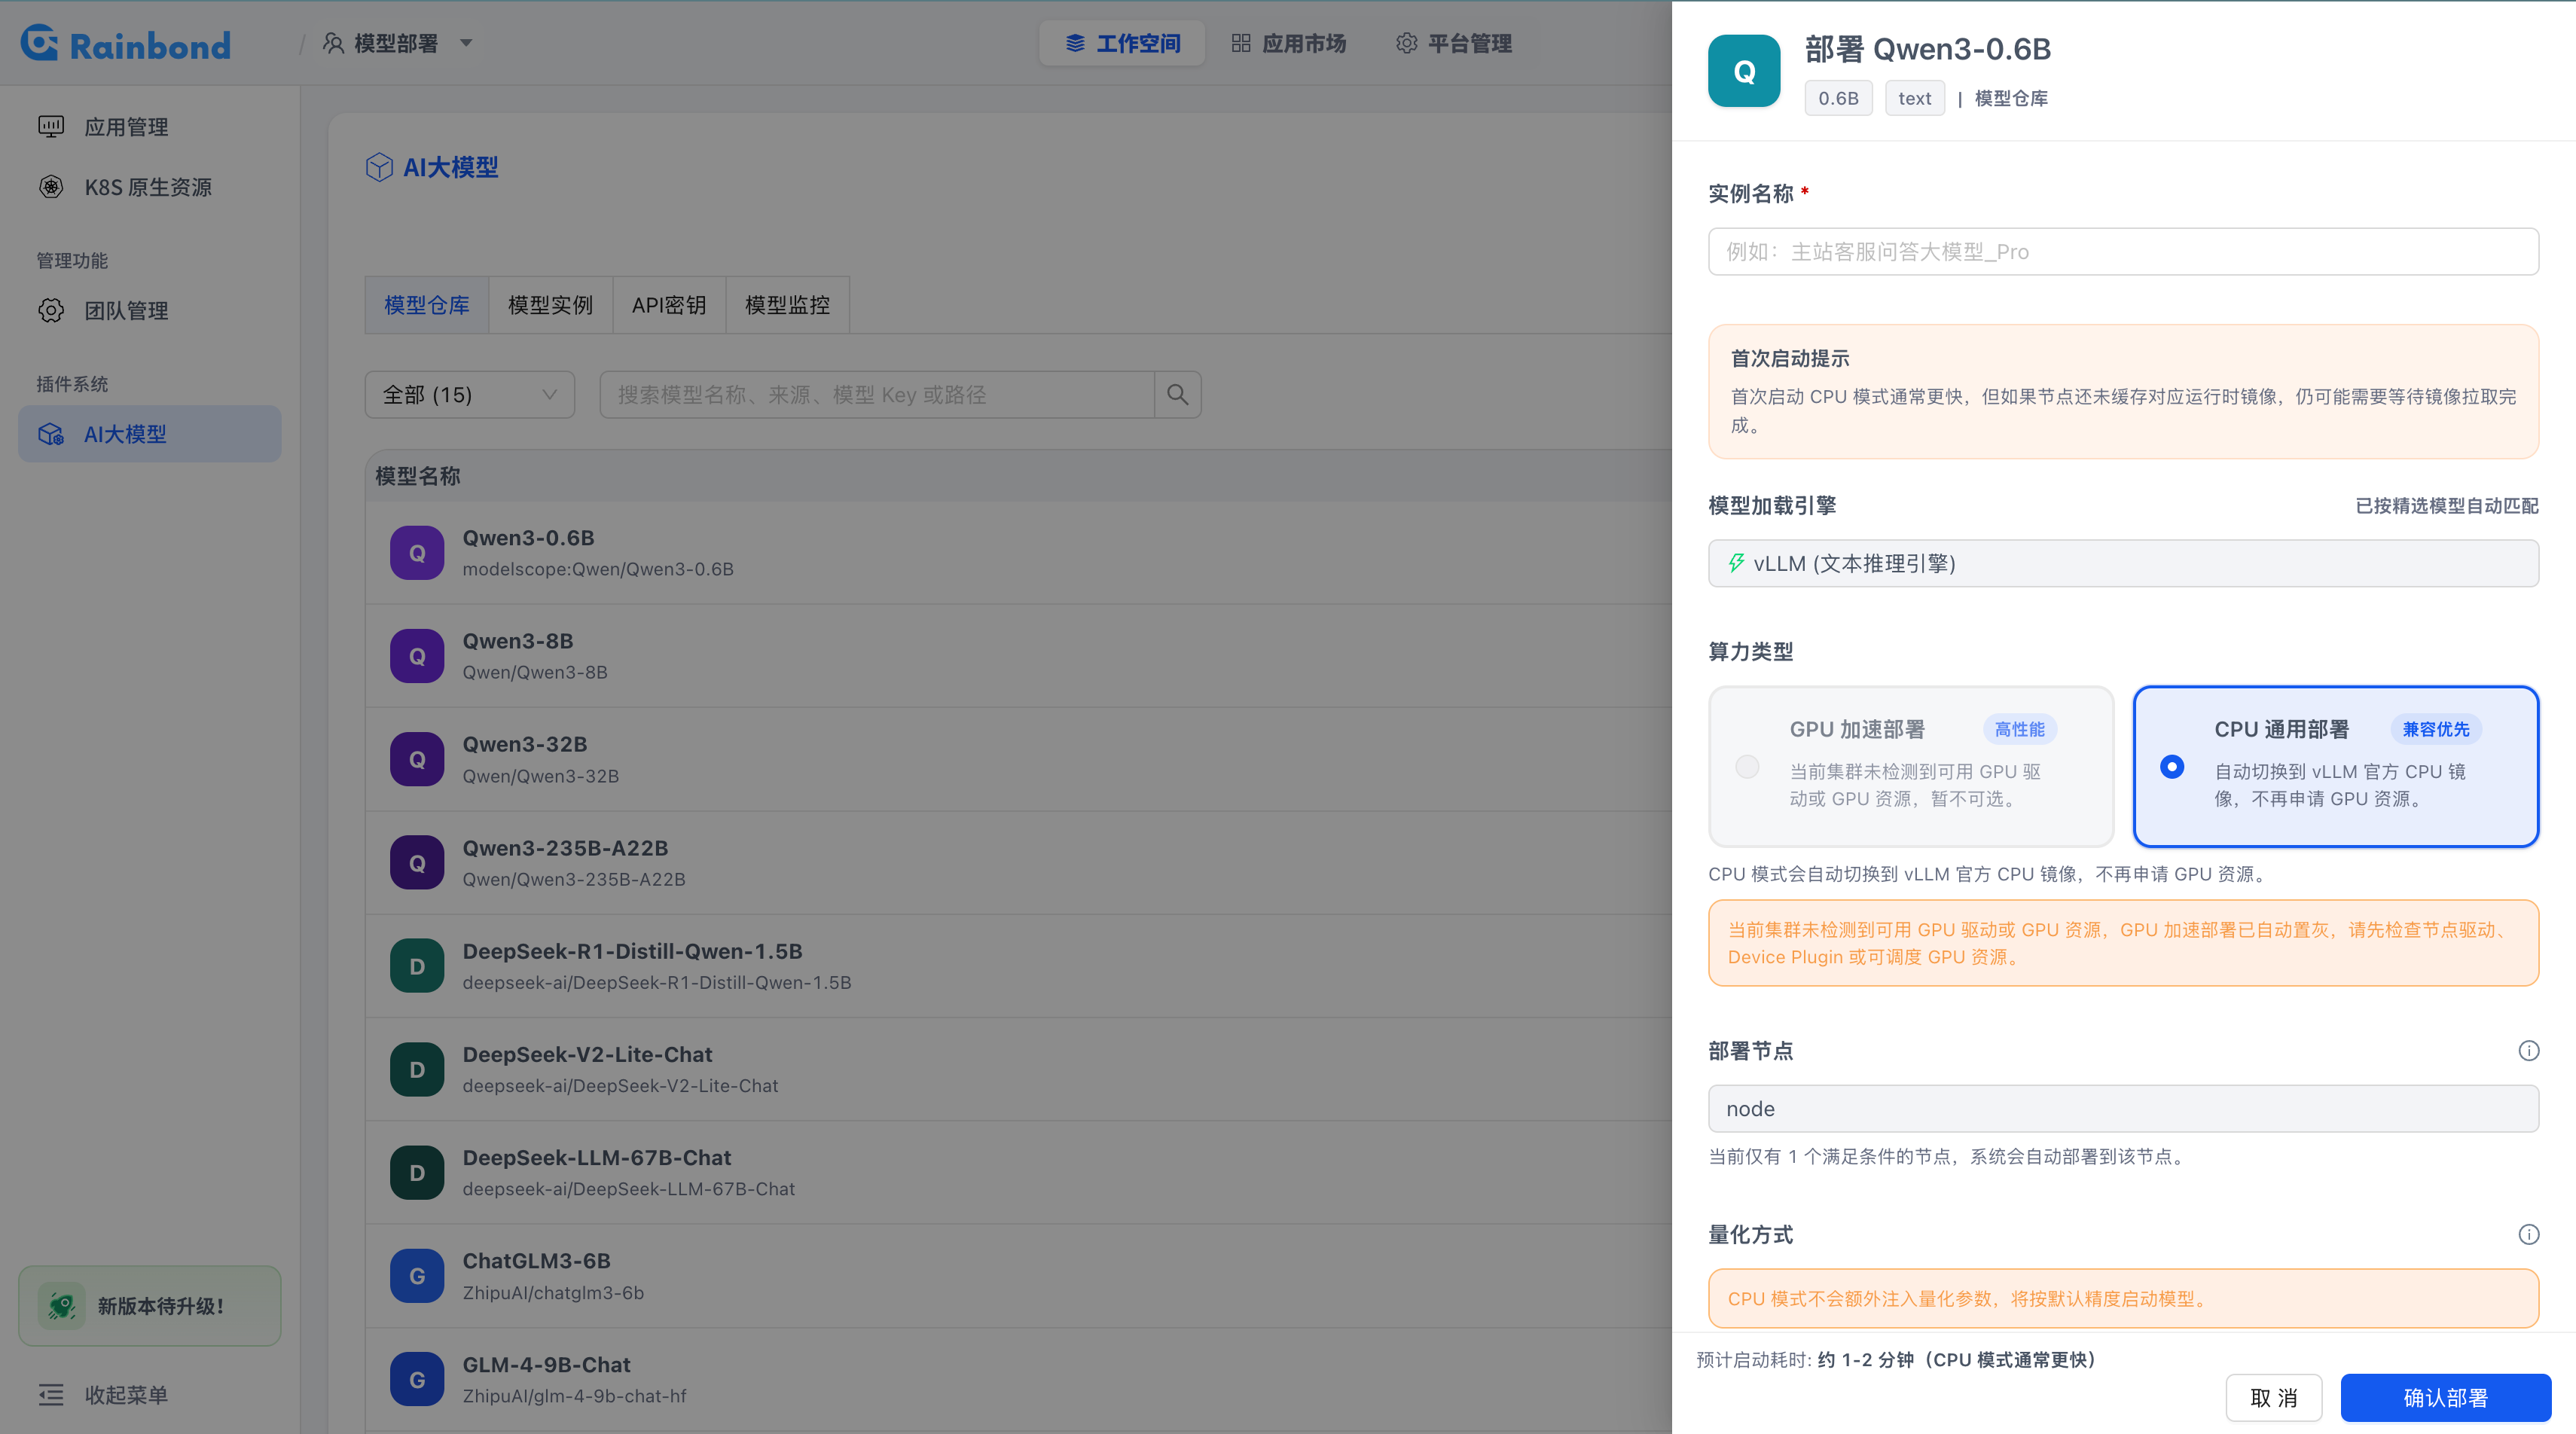The height and width of the screenshot is (1434, 2576).
Task: Click the 应用管理 monitor icon in sidebar
Action: pyautogui.click(x=51, y=126)
